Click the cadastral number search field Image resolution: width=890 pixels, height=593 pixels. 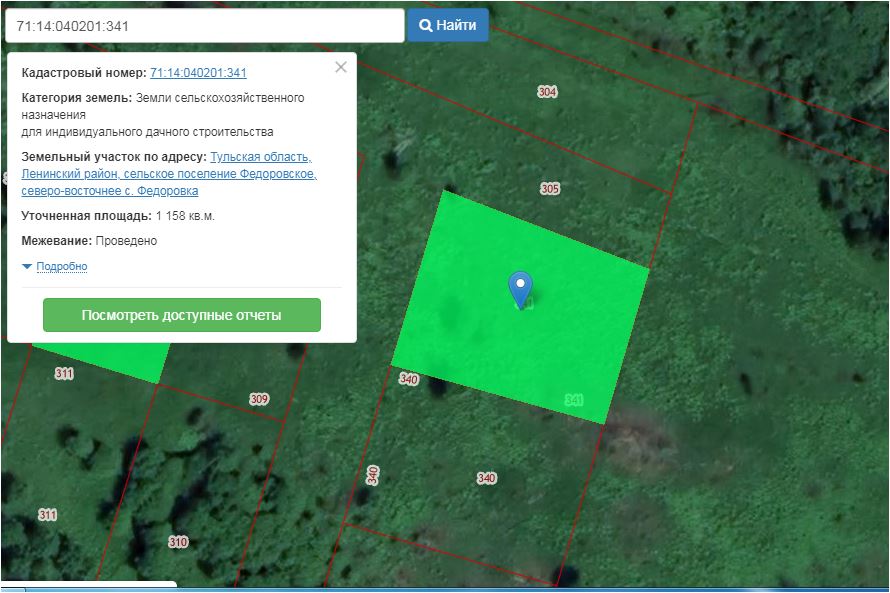click(204, 26)
